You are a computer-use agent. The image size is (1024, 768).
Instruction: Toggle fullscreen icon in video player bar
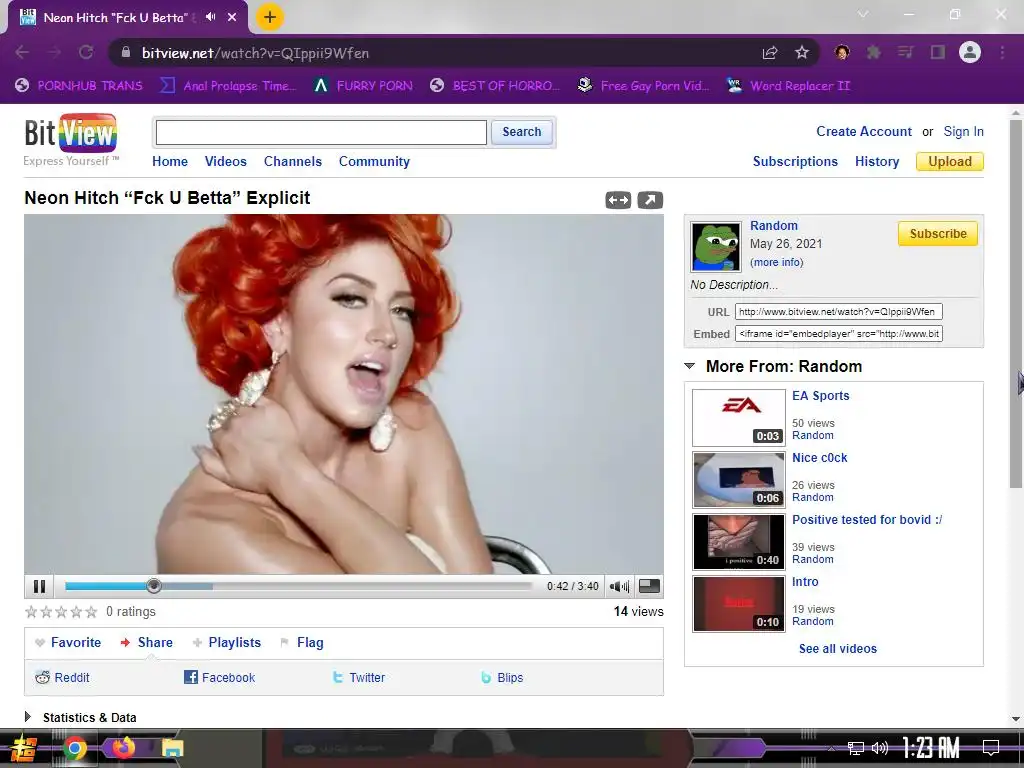pyautogui.click(x=648, y=586)
